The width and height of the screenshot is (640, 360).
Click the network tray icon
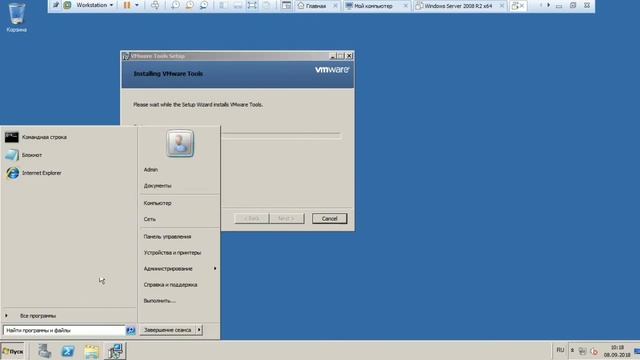click(583, 351)
